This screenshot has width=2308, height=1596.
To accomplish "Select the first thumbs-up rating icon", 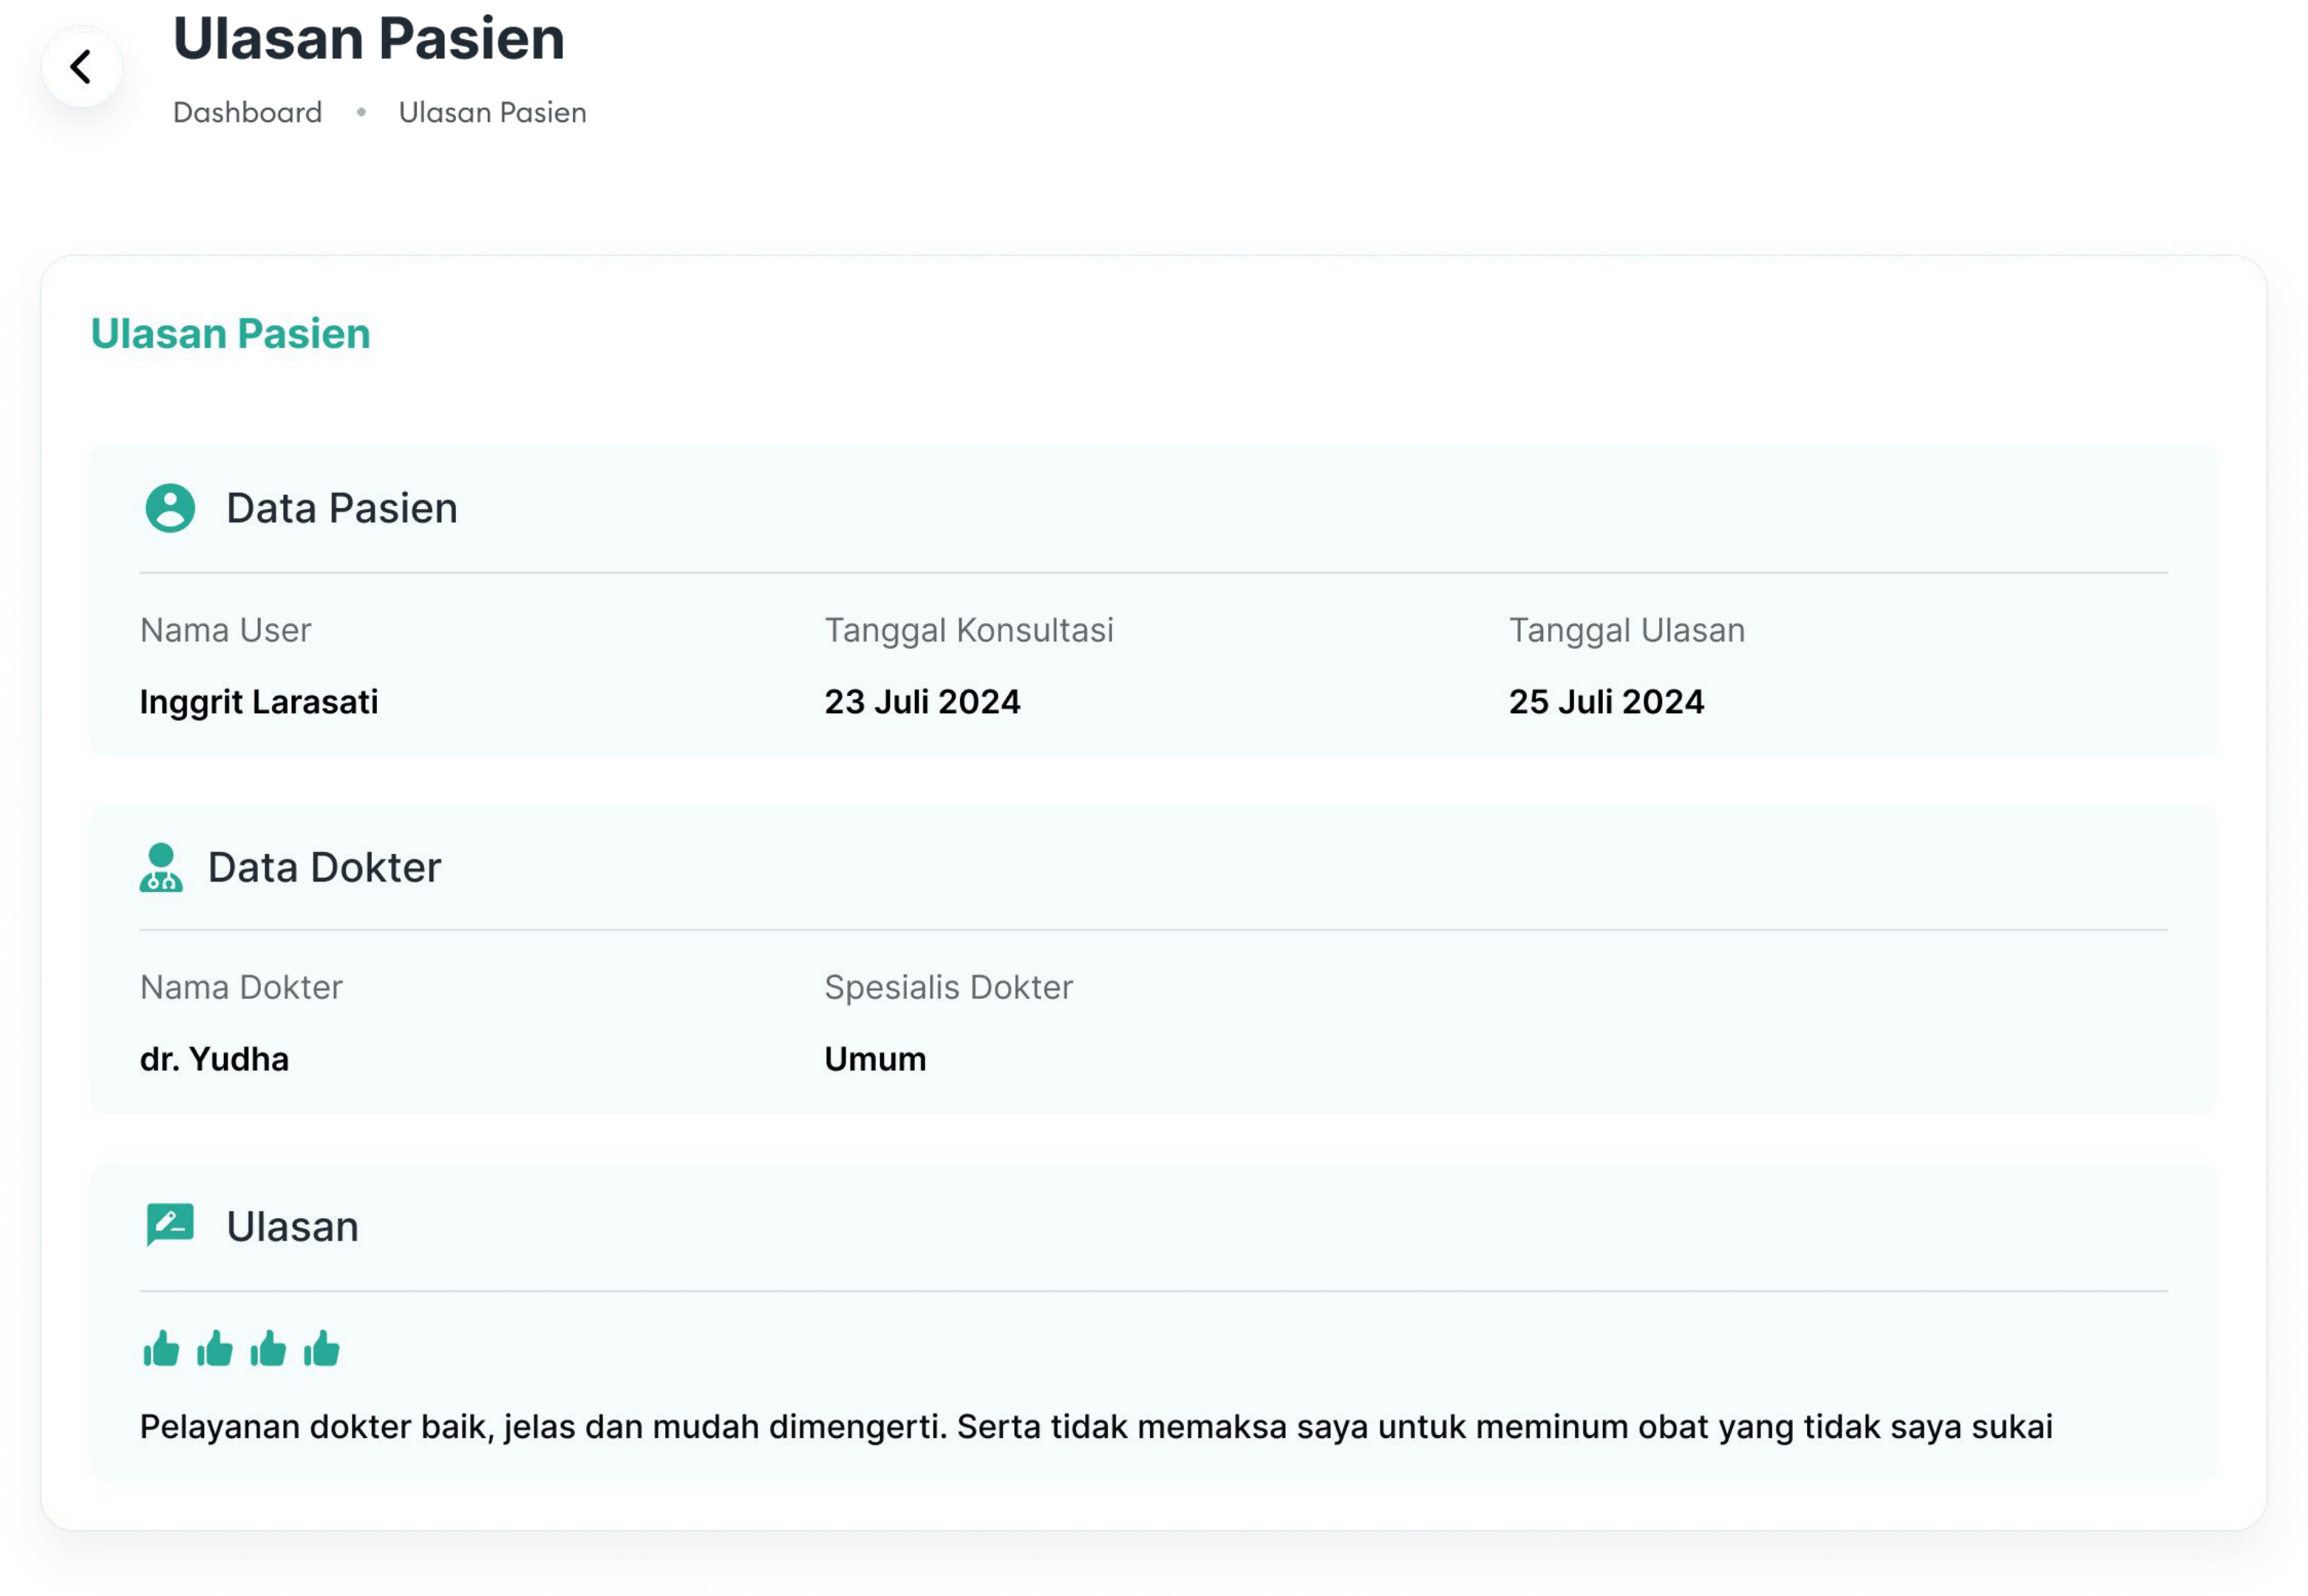I will point(161,1348).
